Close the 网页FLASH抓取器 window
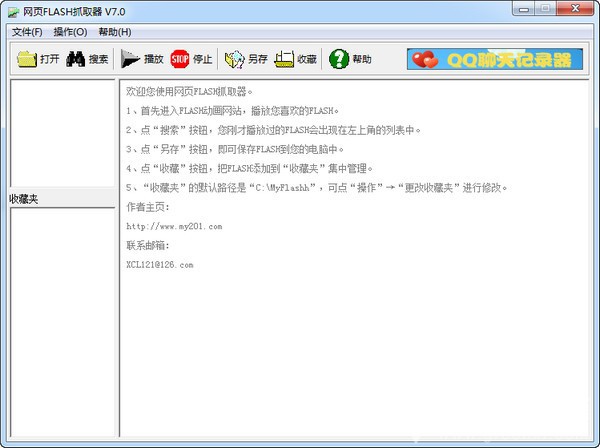The image size is (600, 448). [x=575, y=8]
